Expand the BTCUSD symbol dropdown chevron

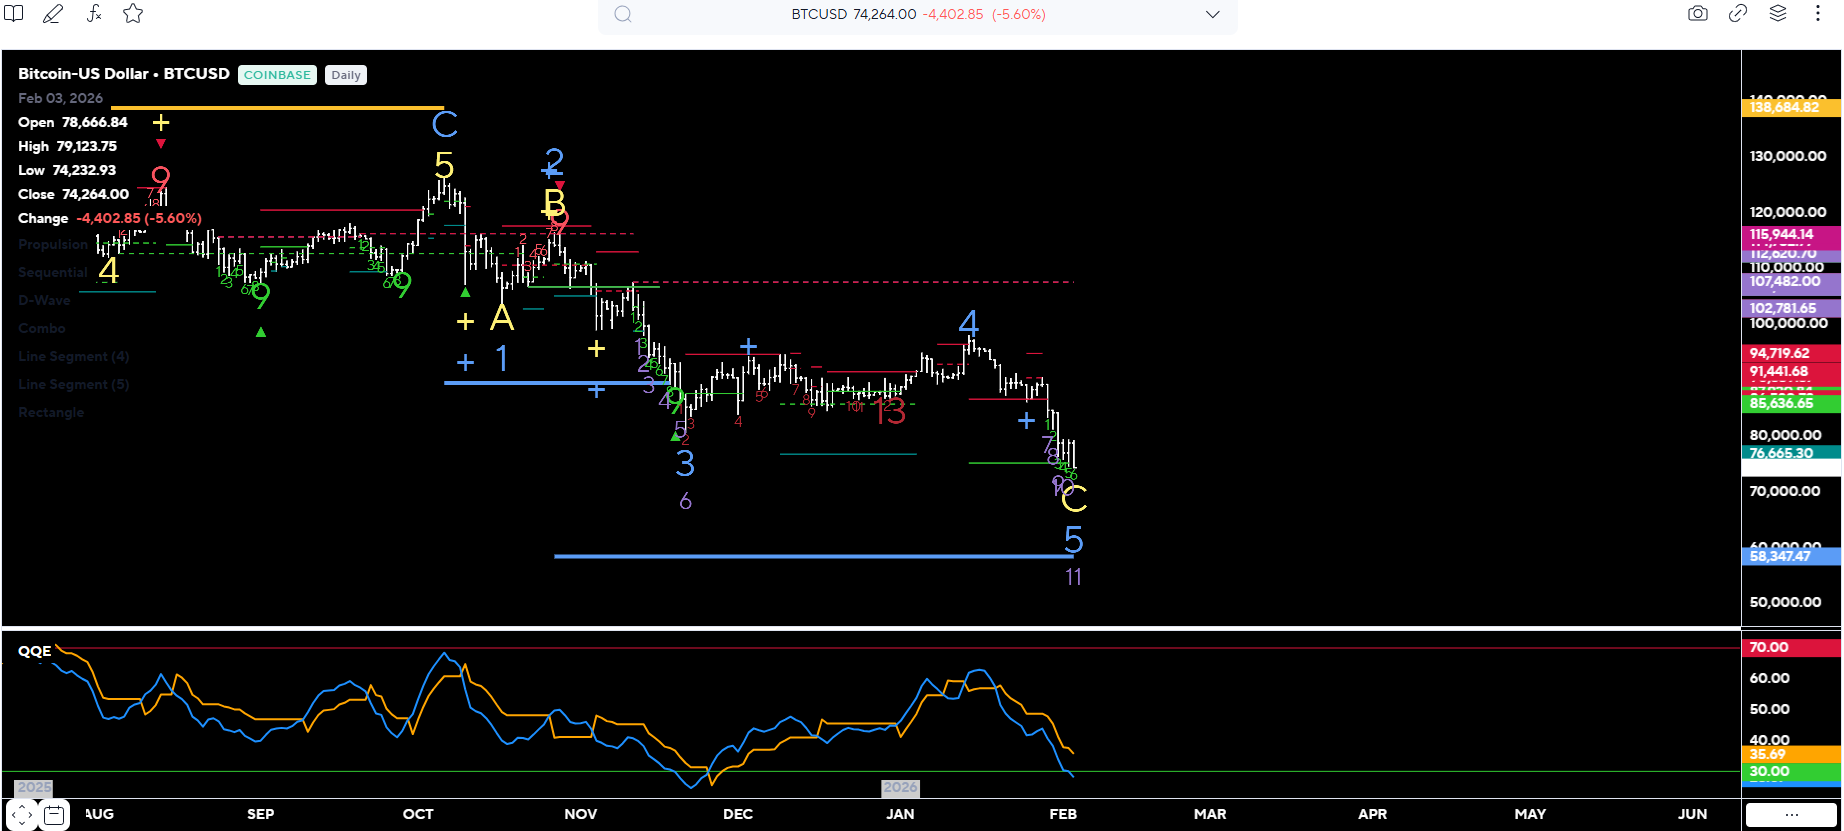coord(1213,15)
